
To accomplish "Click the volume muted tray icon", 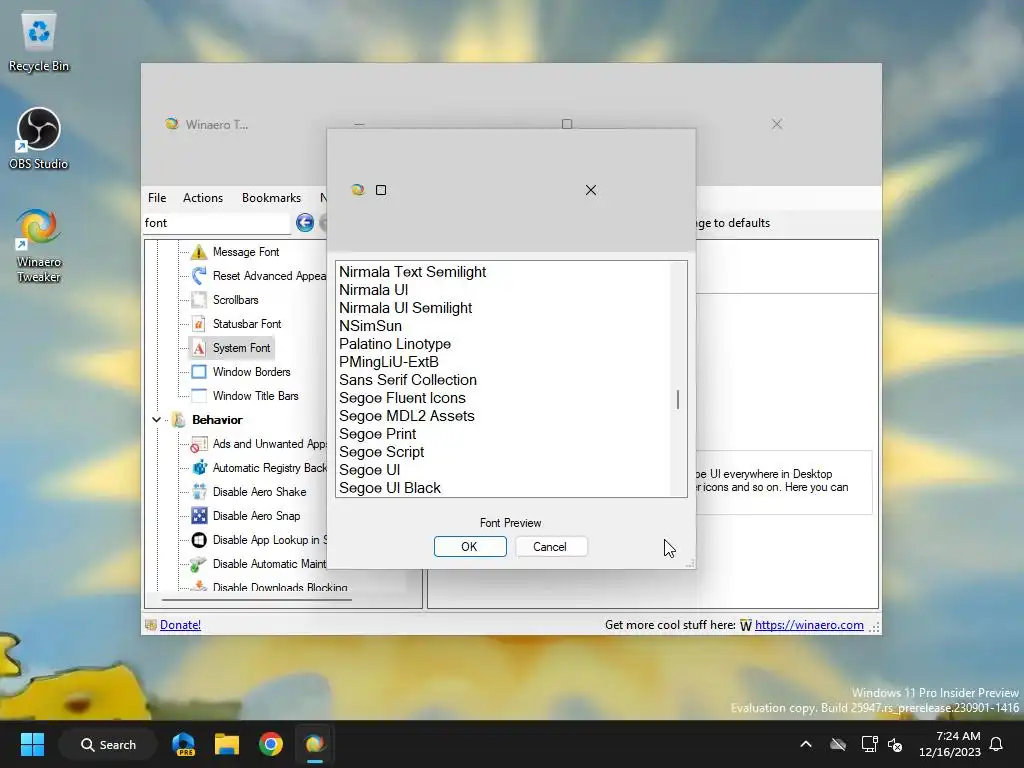I will [x=895, y=744].
